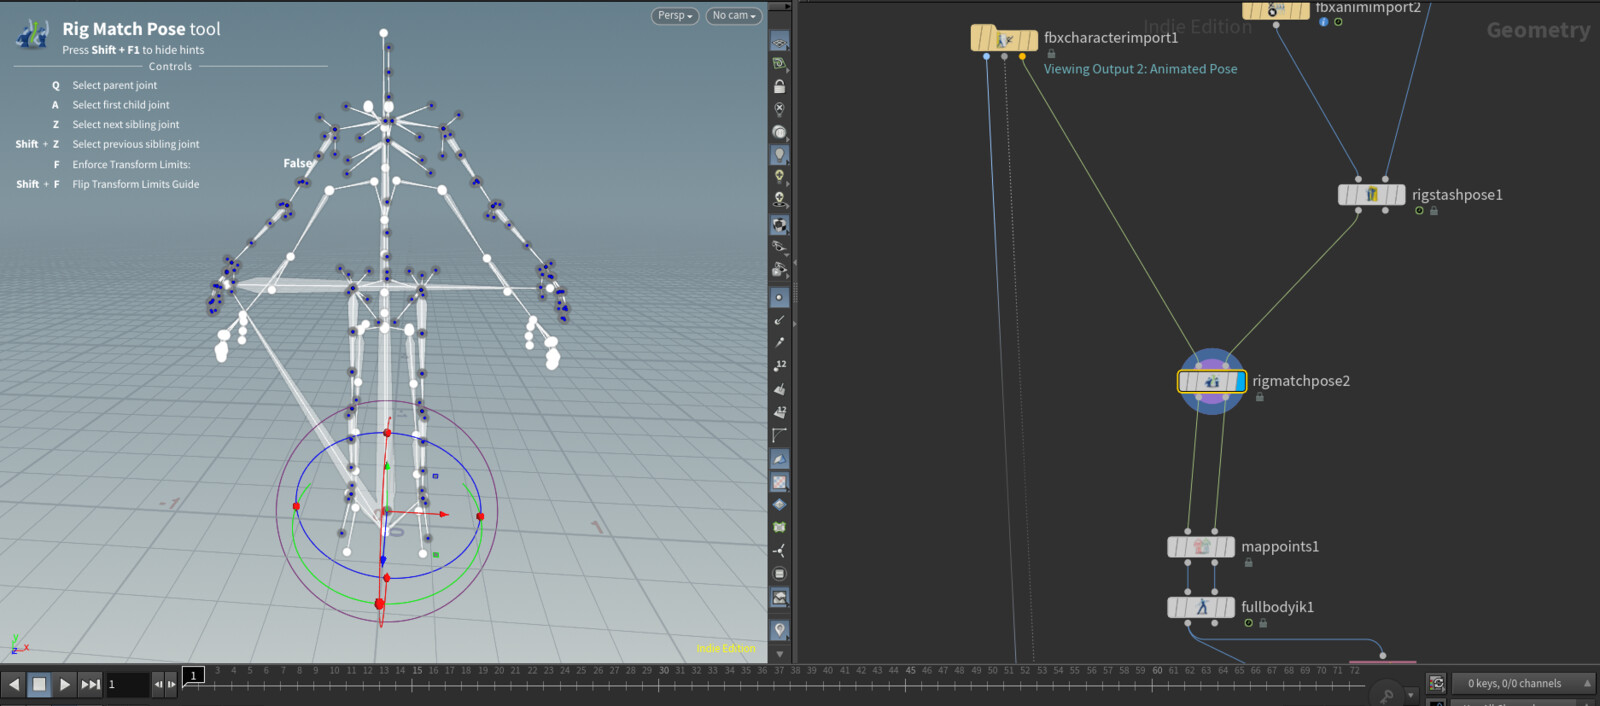
Task: Click the display points dot icon
Action: tap(779, 297)
